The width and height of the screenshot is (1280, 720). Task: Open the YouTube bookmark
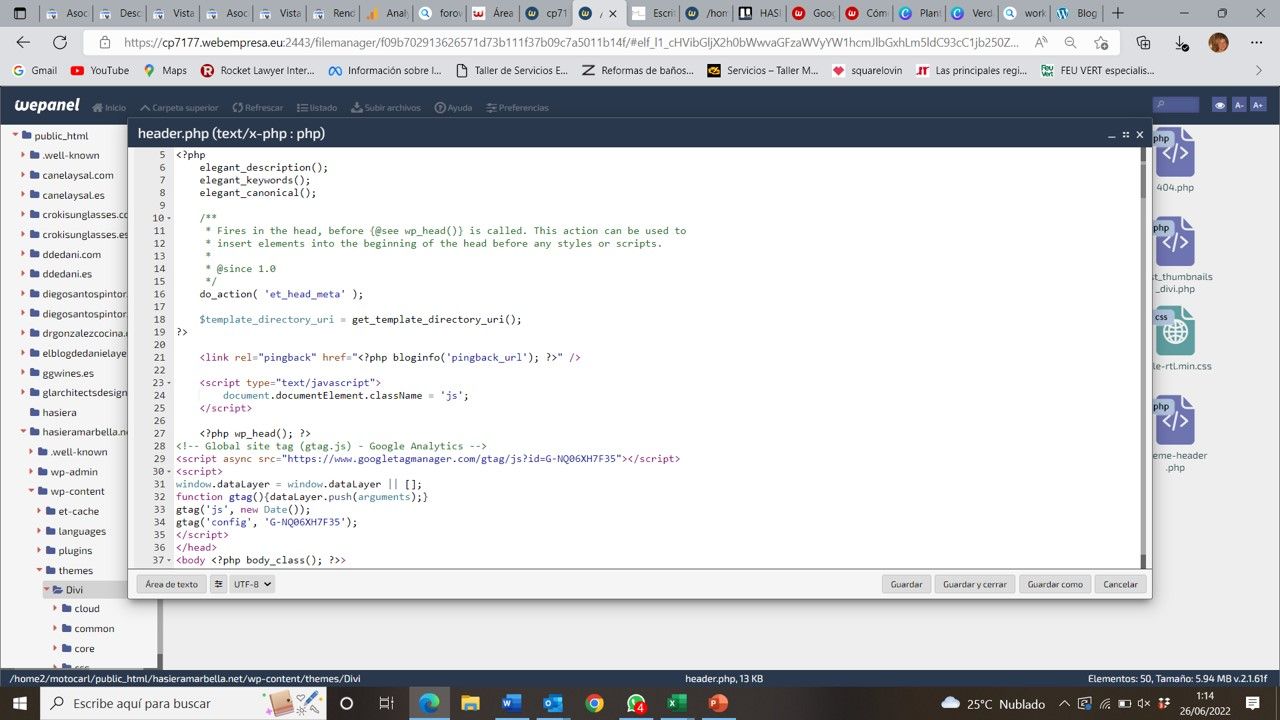pyautogui.click(x=100, y=71)
